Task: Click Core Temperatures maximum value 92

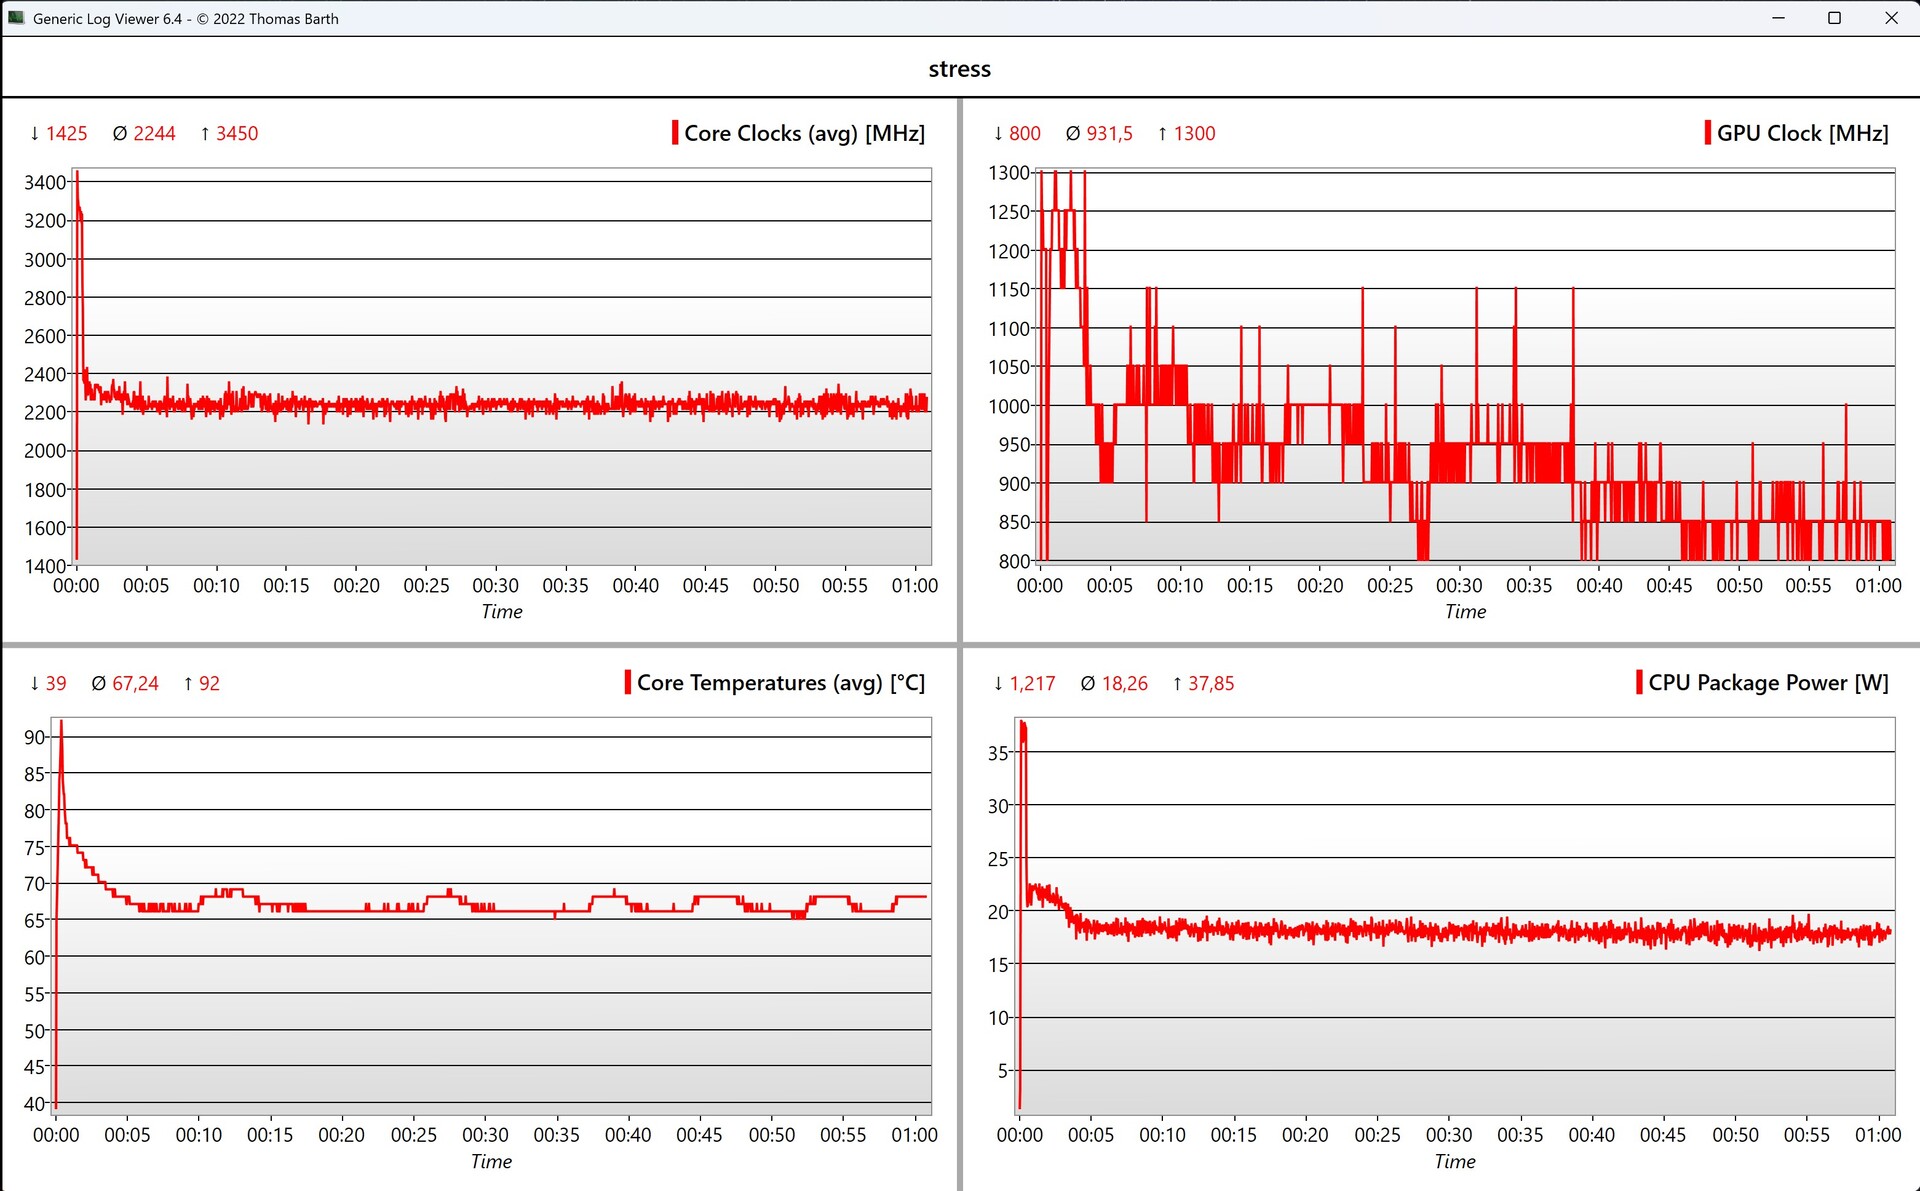Action: click(209, 684)
